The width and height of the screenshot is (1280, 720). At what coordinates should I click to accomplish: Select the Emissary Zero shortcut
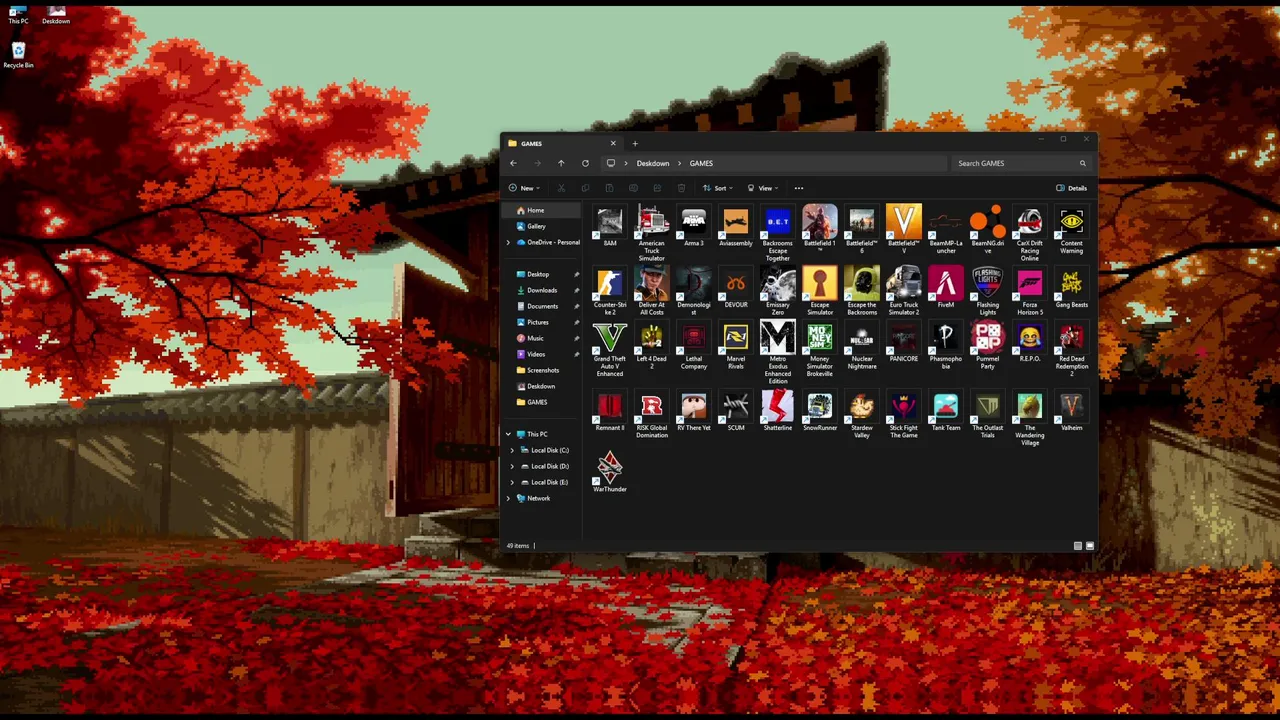(778, 291)
